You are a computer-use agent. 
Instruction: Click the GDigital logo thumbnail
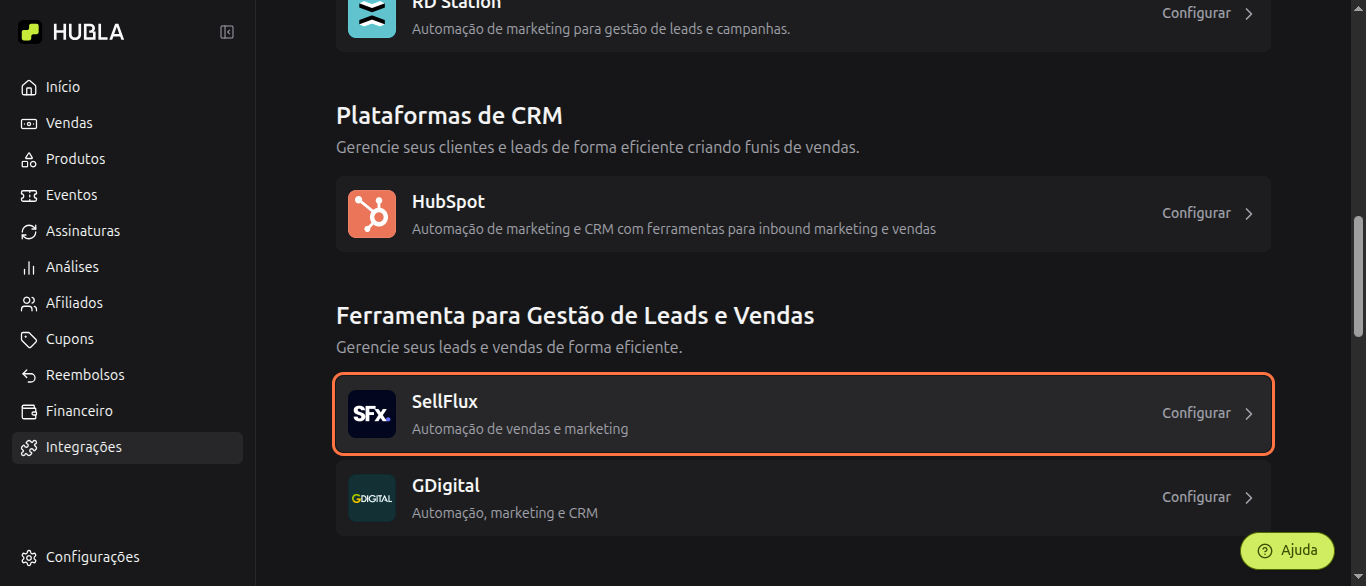[x=372, y=498]
